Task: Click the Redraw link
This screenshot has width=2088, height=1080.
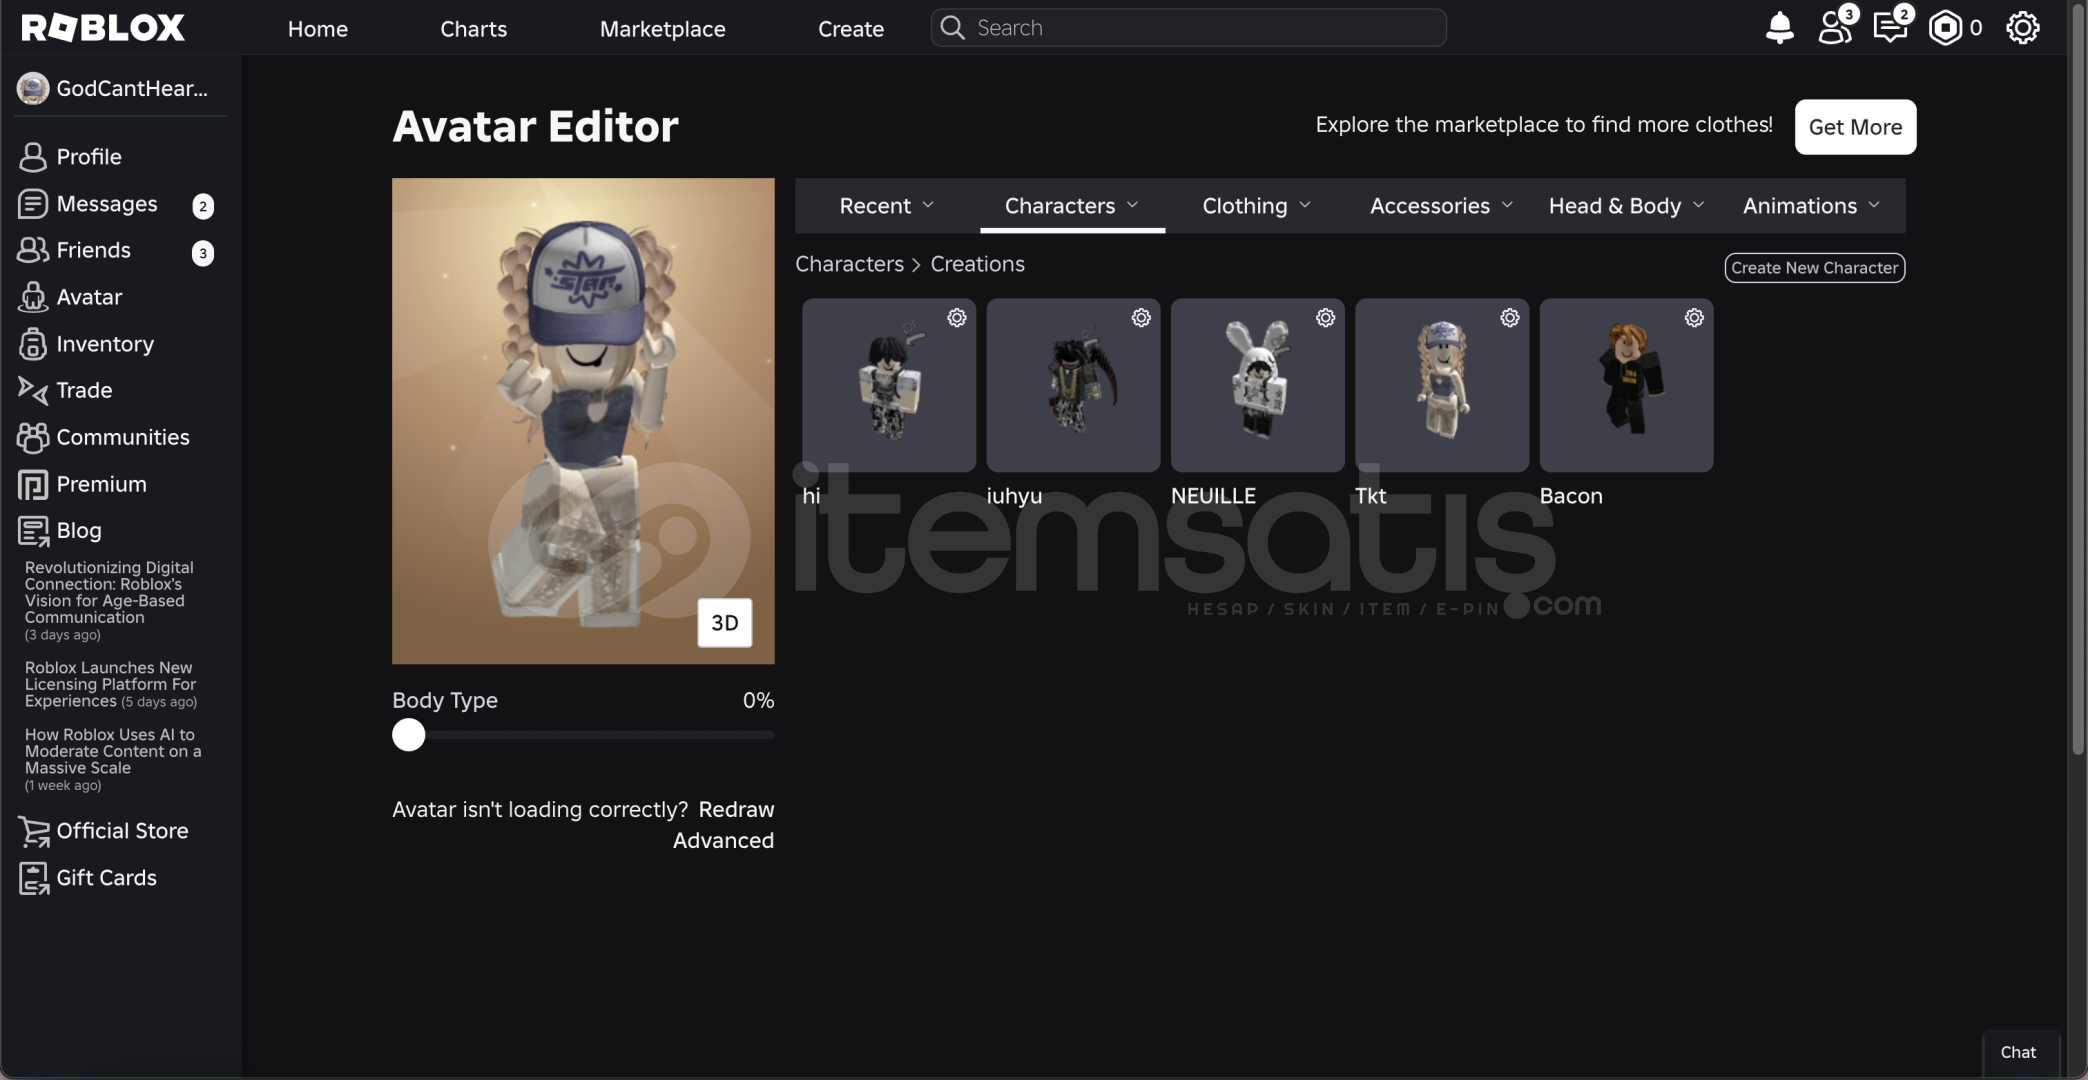Action: pos(736,809)
